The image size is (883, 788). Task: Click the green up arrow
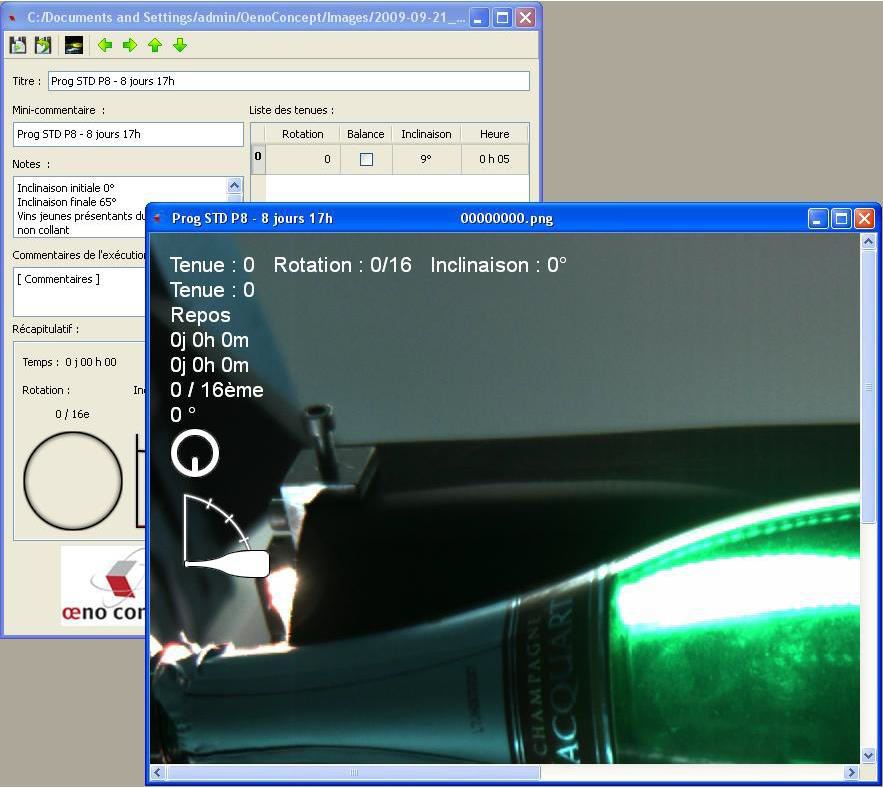155,45
